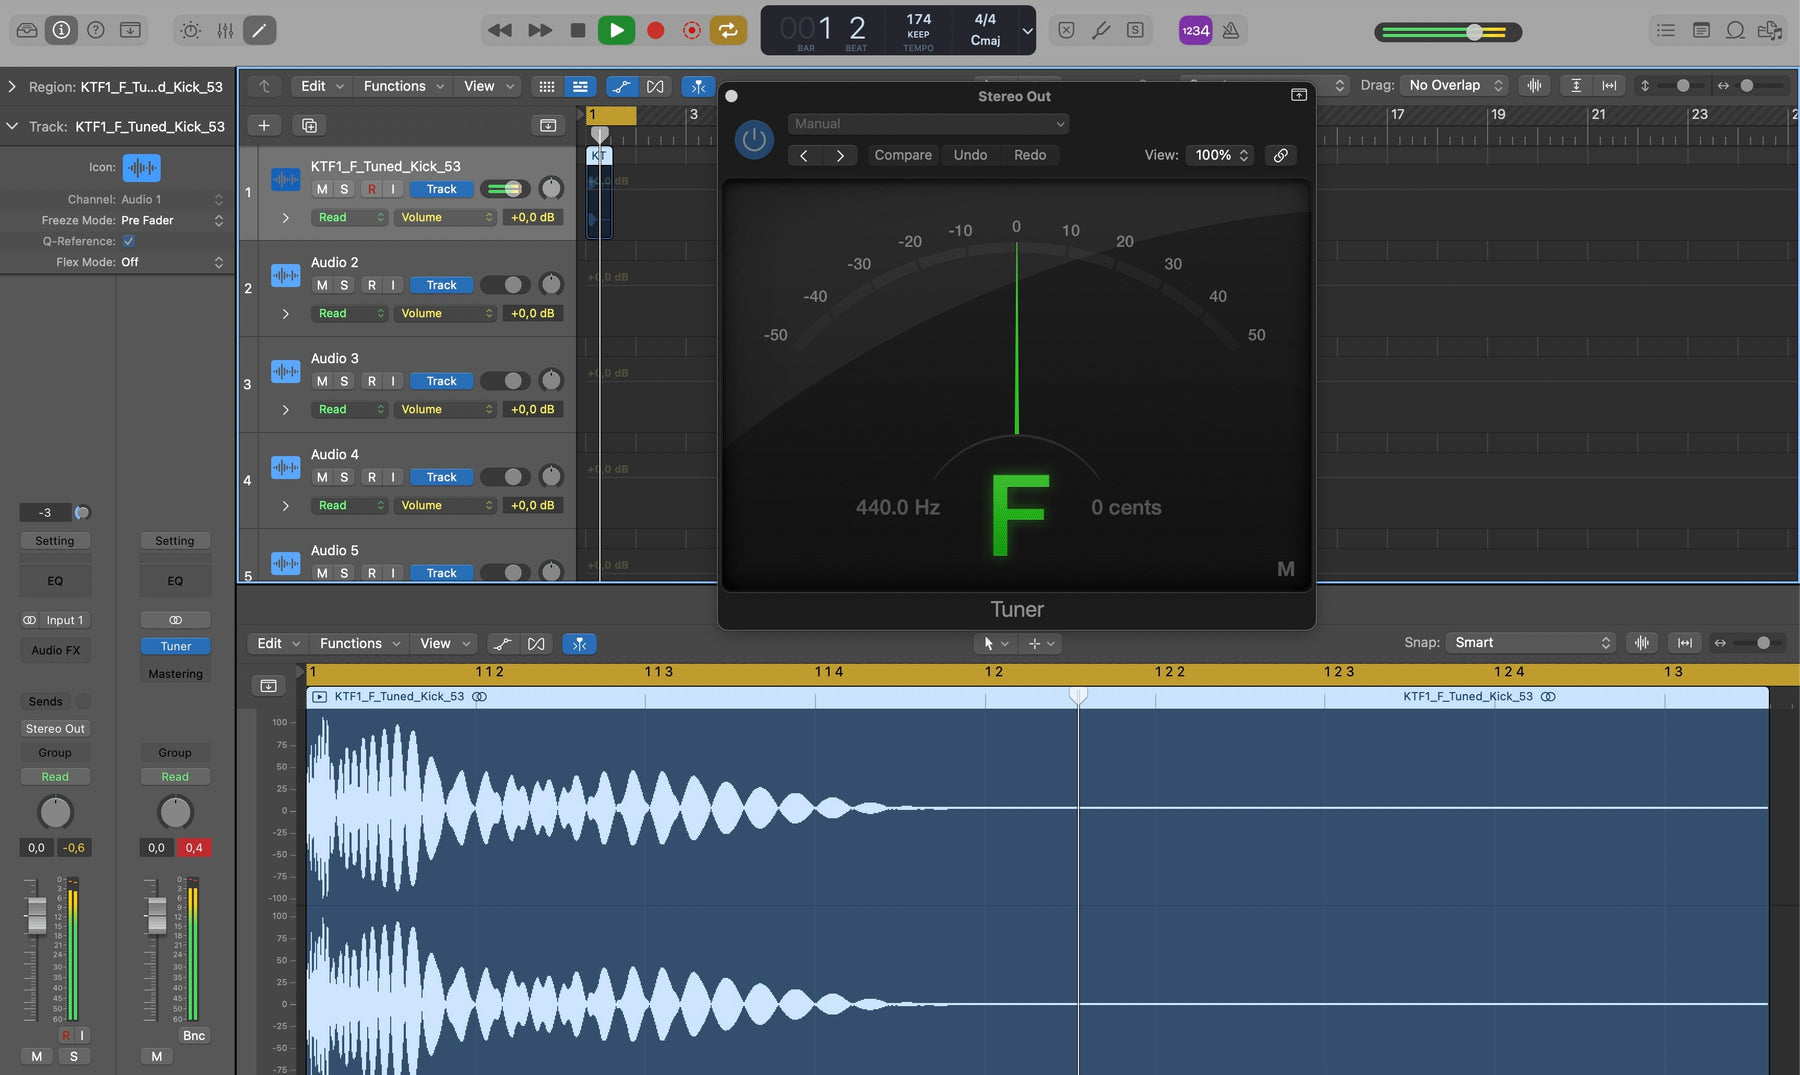The width and height of the screenshot is (1800, 1075).
Task: Open the tracks area View menu
Action: pos(489,86)
